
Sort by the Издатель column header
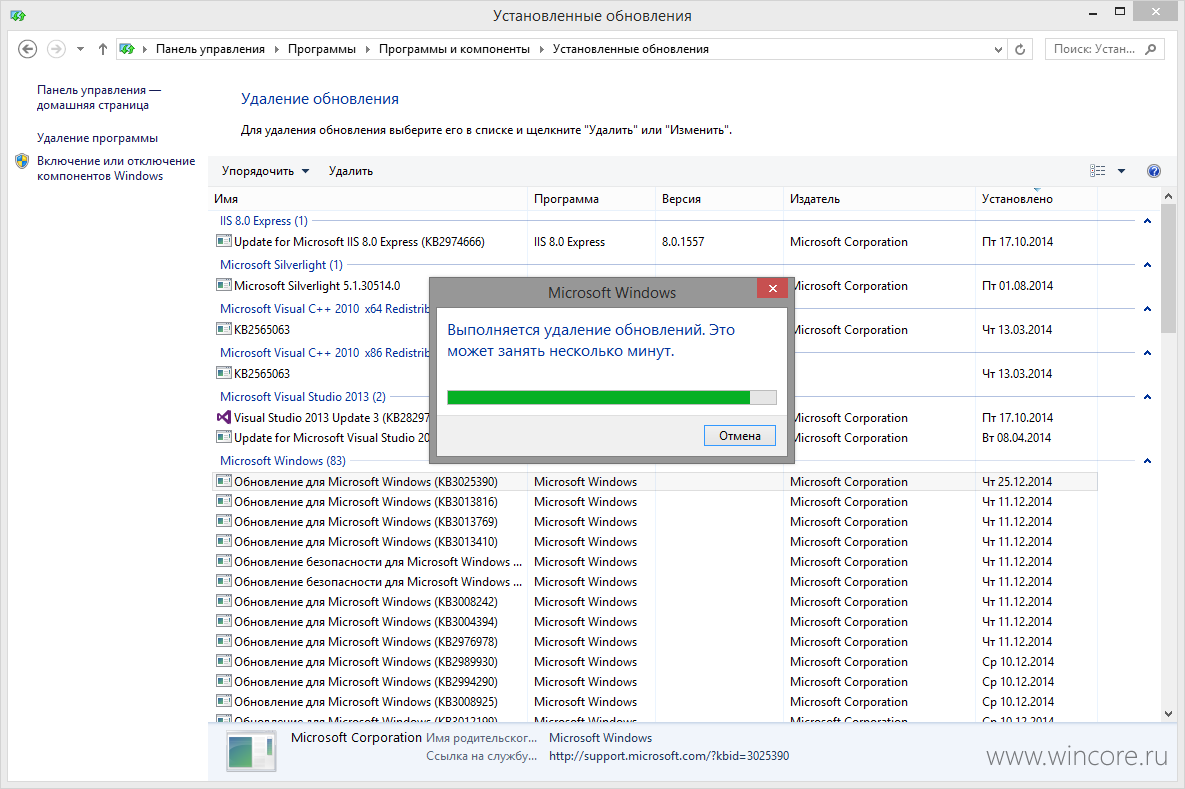tap(880, 199)
